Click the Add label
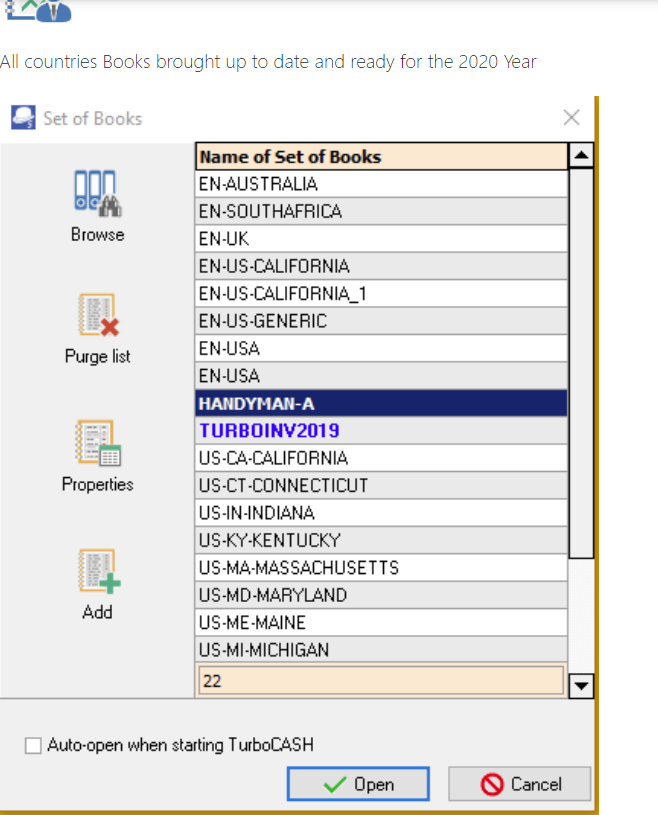 (97, 612)
